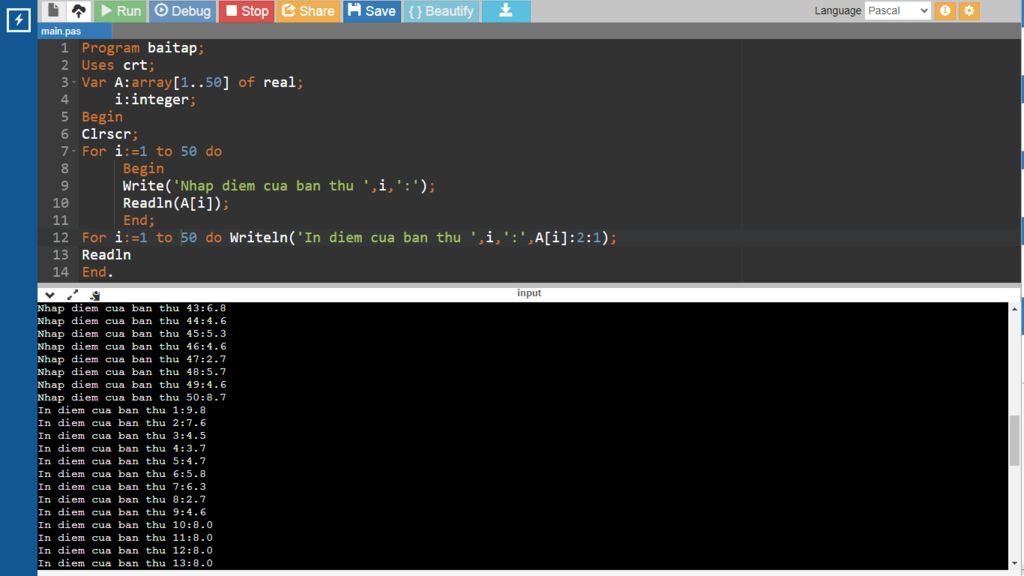Image resolution: width=1024 pixels, height=576 pixels.
Task: Click the 'i:integer;' declaration line
Action: pos(155,99)
